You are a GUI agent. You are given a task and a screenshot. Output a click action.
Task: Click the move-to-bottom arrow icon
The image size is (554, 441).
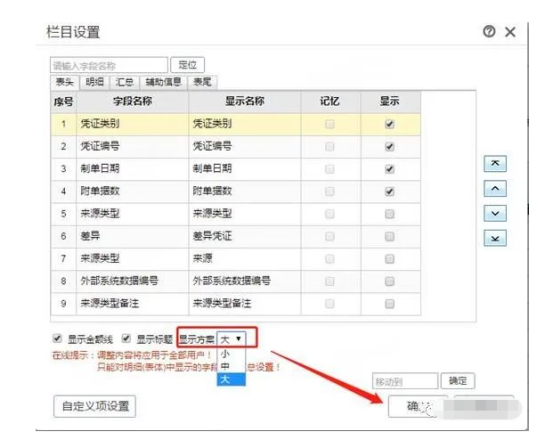click(x=495, y=238)
